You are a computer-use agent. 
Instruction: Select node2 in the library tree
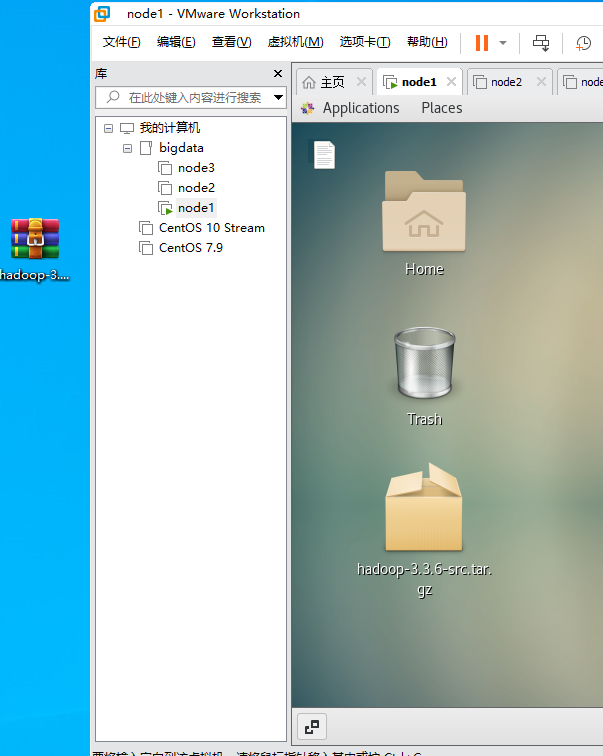click(x=196, y=188)
